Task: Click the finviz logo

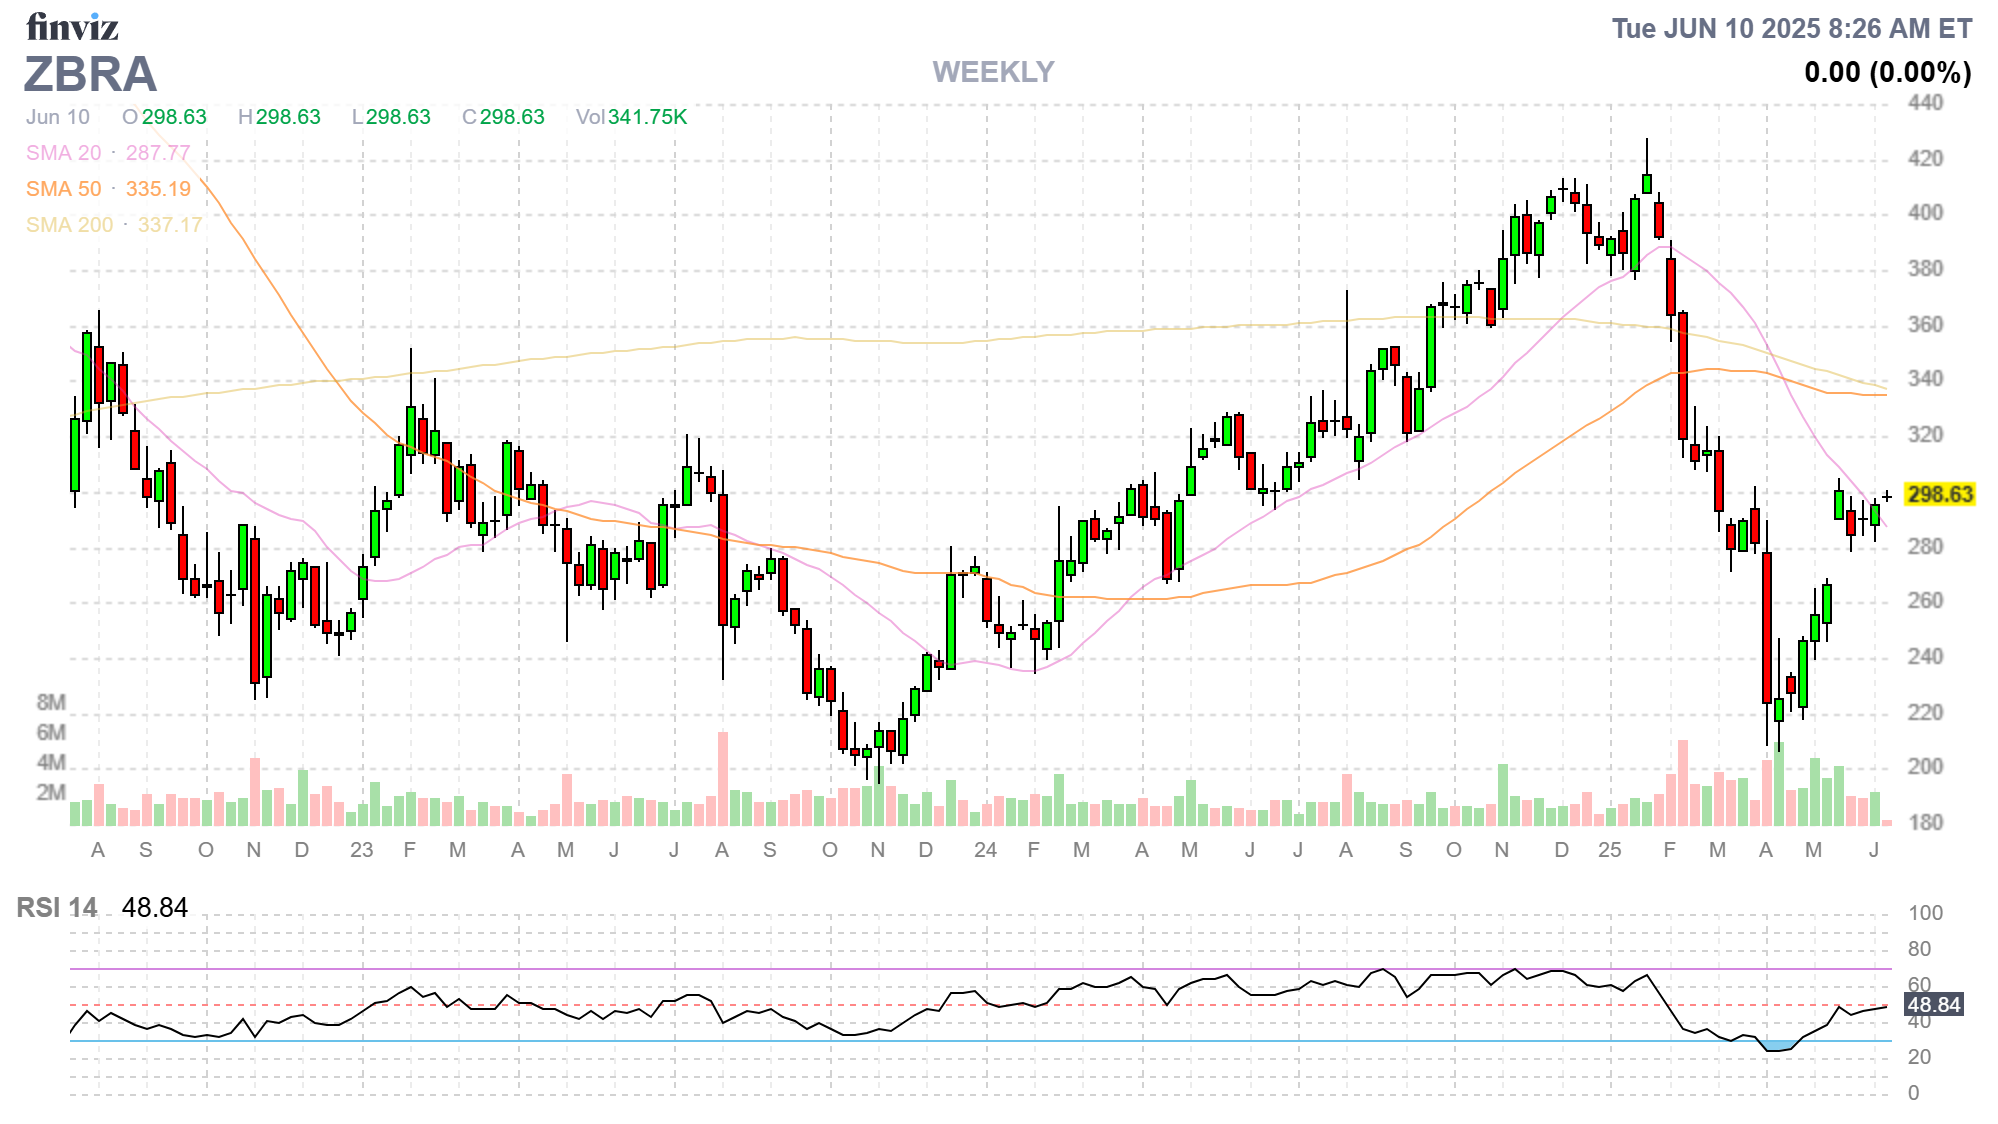Action: 72,27
